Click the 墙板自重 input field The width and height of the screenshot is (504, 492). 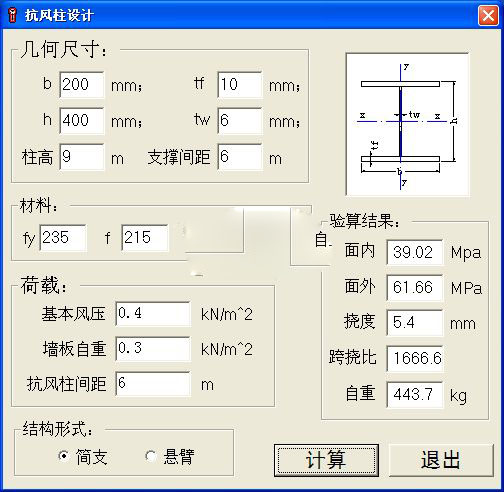pos(153,349)
